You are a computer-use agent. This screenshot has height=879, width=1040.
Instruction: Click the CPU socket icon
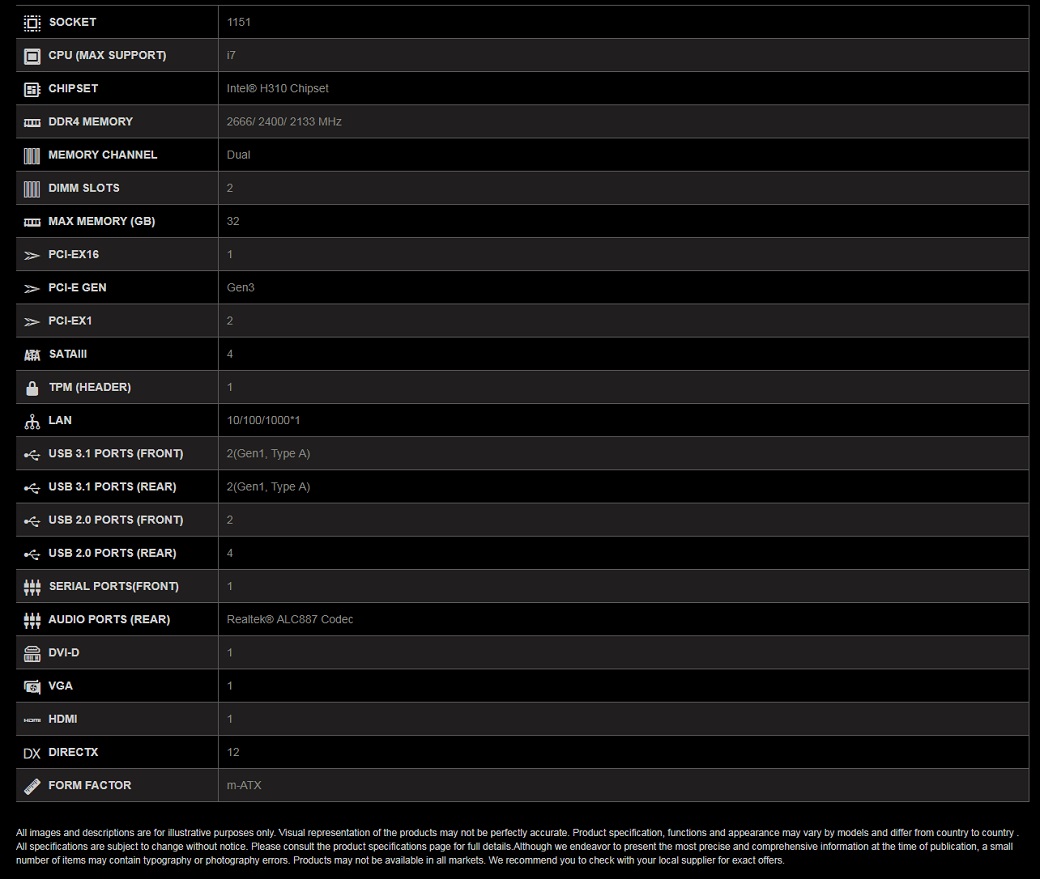click(32, 22)
